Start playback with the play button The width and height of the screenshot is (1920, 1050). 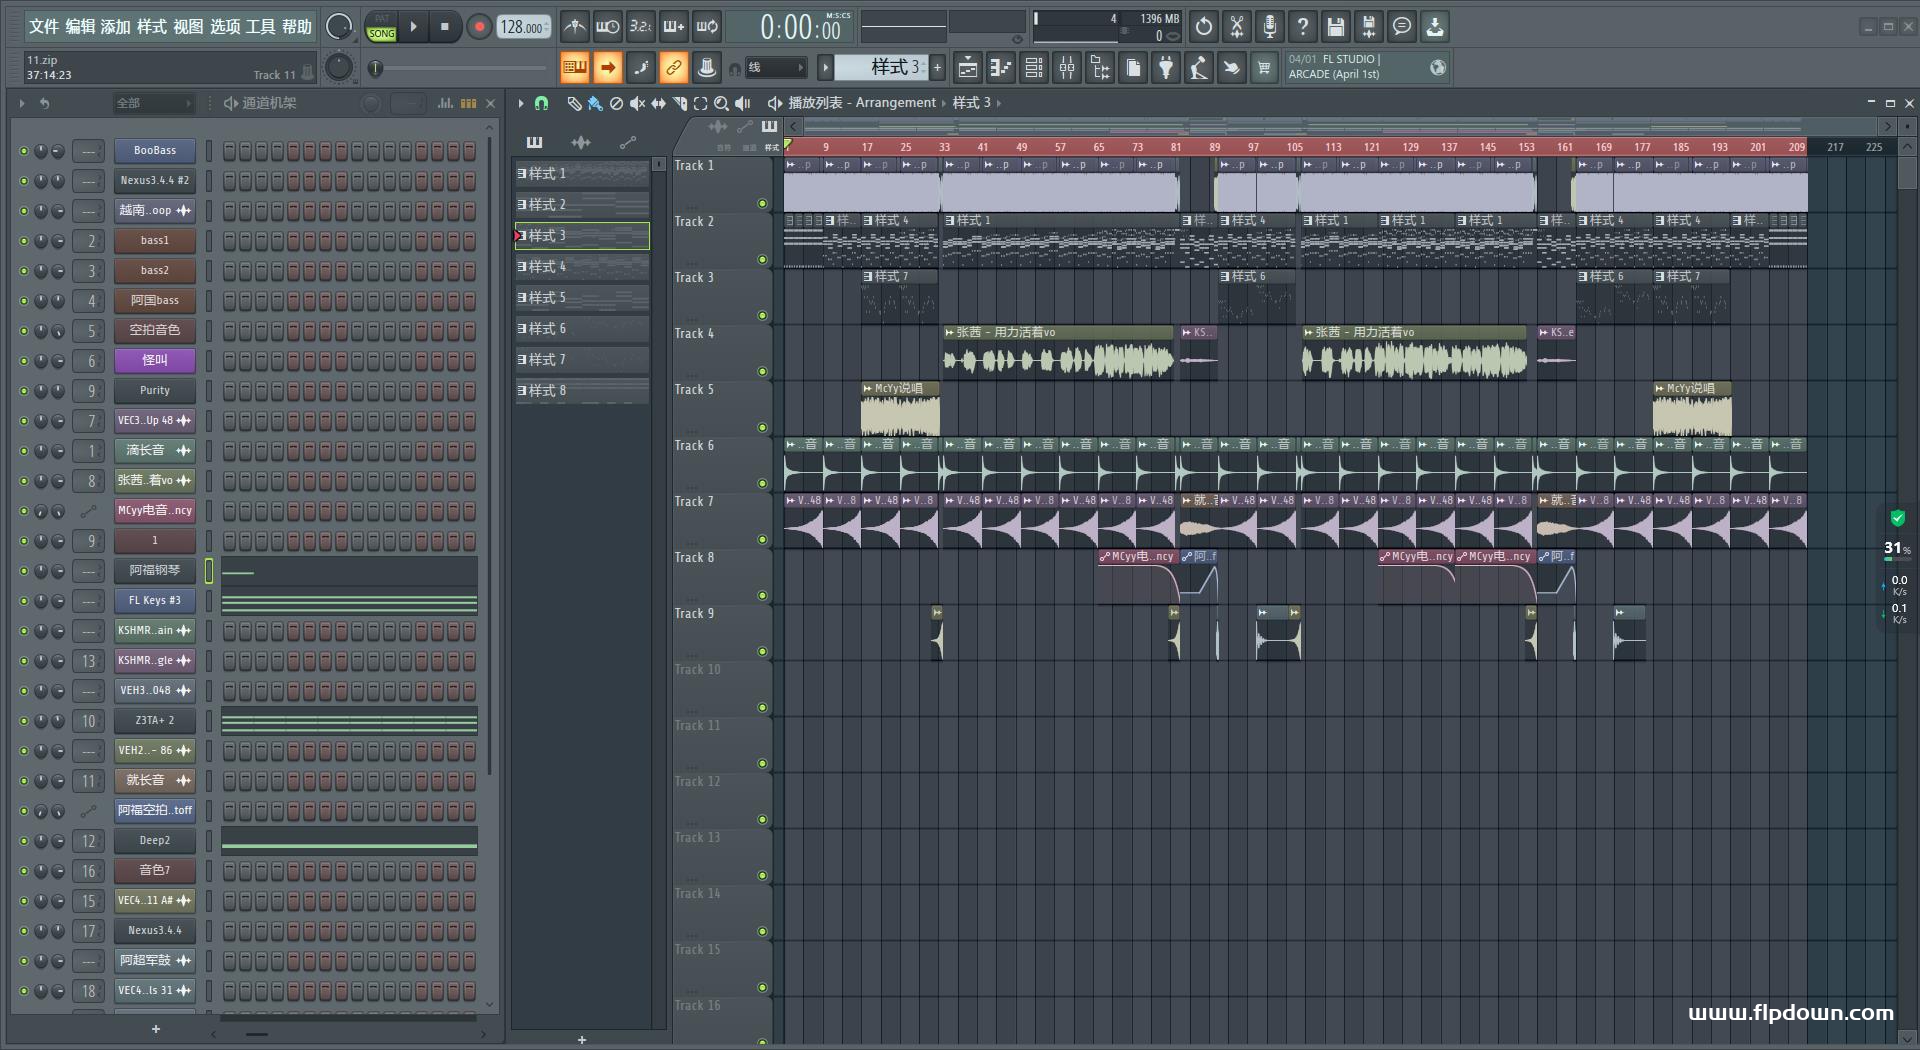point(414,27)
